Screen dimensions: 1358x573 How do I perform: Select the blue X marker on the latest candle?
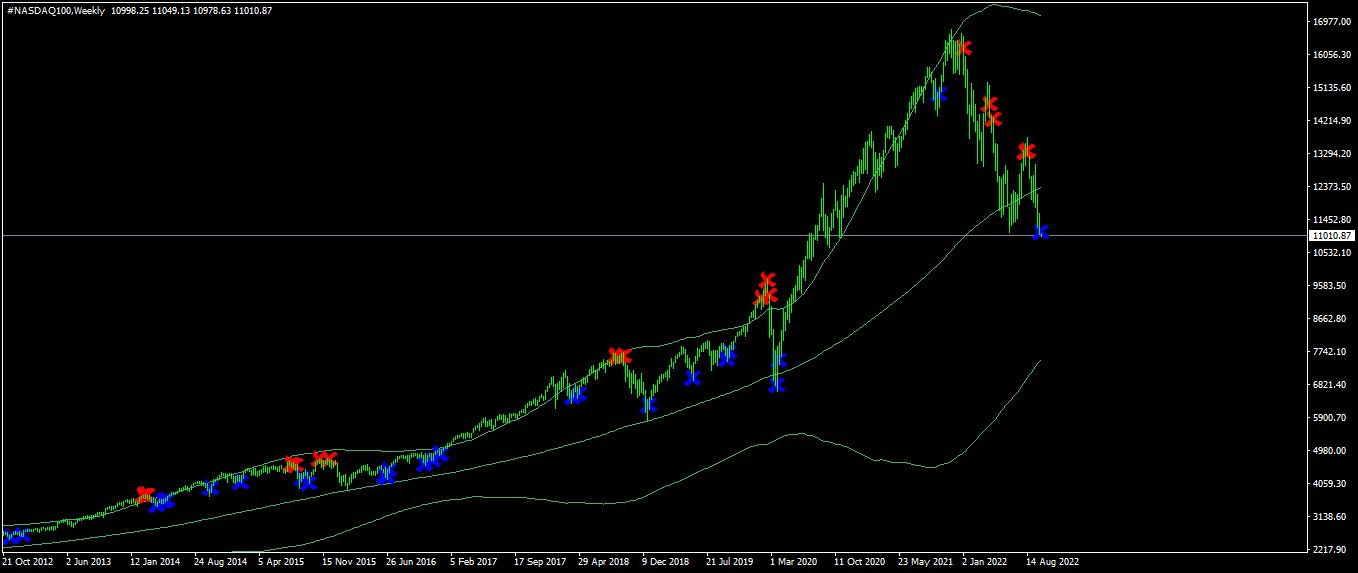(x=1041, y=232)
